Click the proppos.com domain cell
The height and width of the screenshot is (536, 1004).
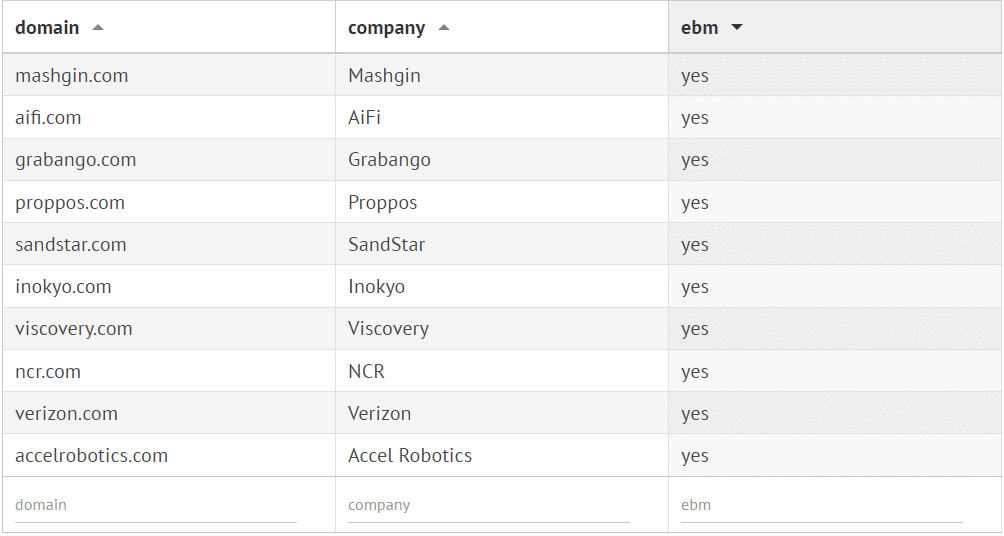[70, 203]
